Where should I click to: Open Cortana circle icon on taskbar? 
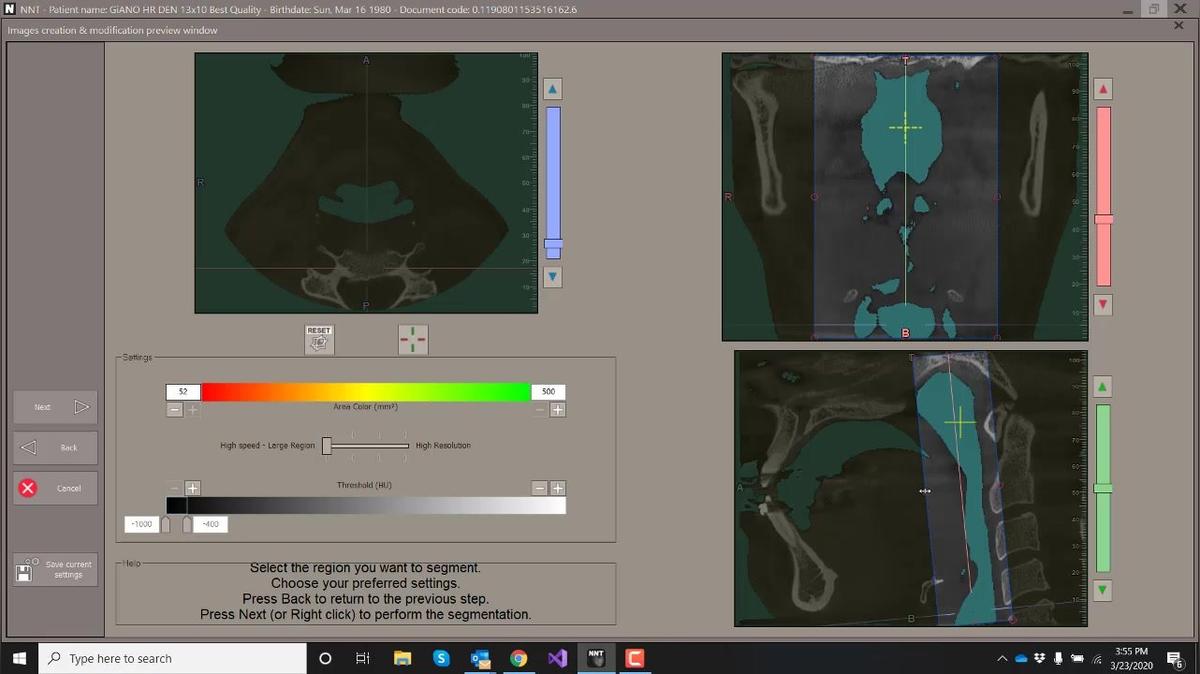pyautogui.click(x=325, y=658)
